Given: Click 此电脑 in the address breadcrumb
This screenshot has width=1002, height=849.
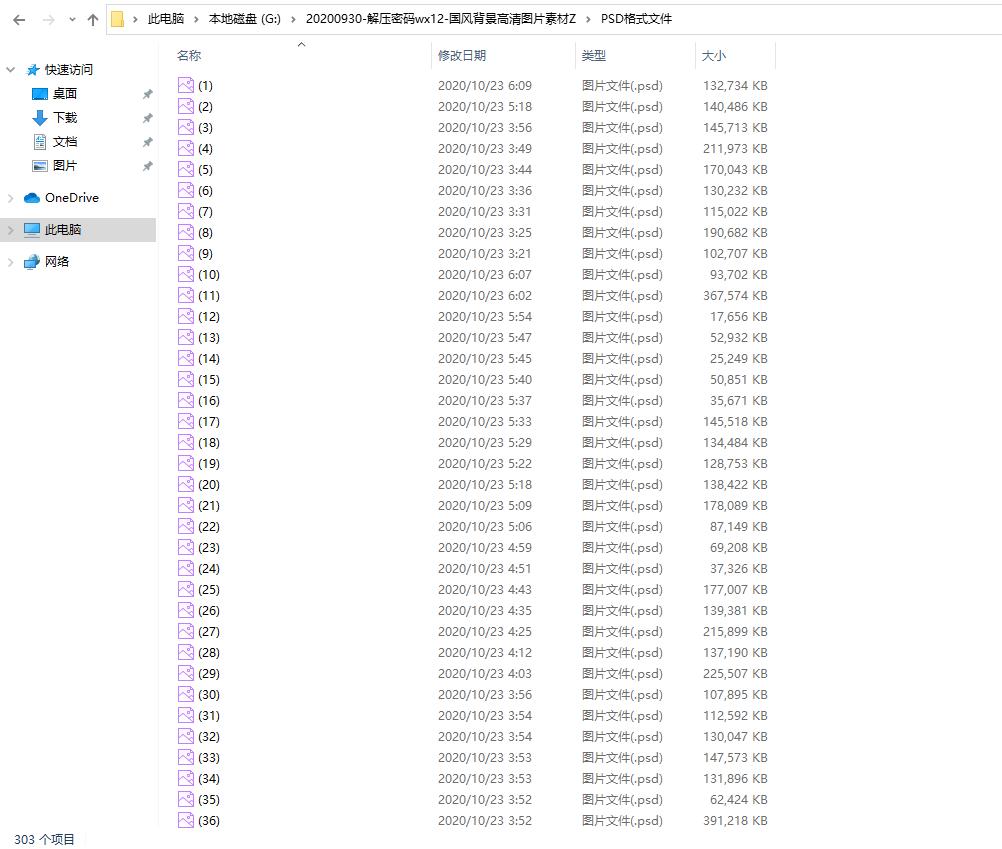Looking at the screenshot, I should [165, 19].
